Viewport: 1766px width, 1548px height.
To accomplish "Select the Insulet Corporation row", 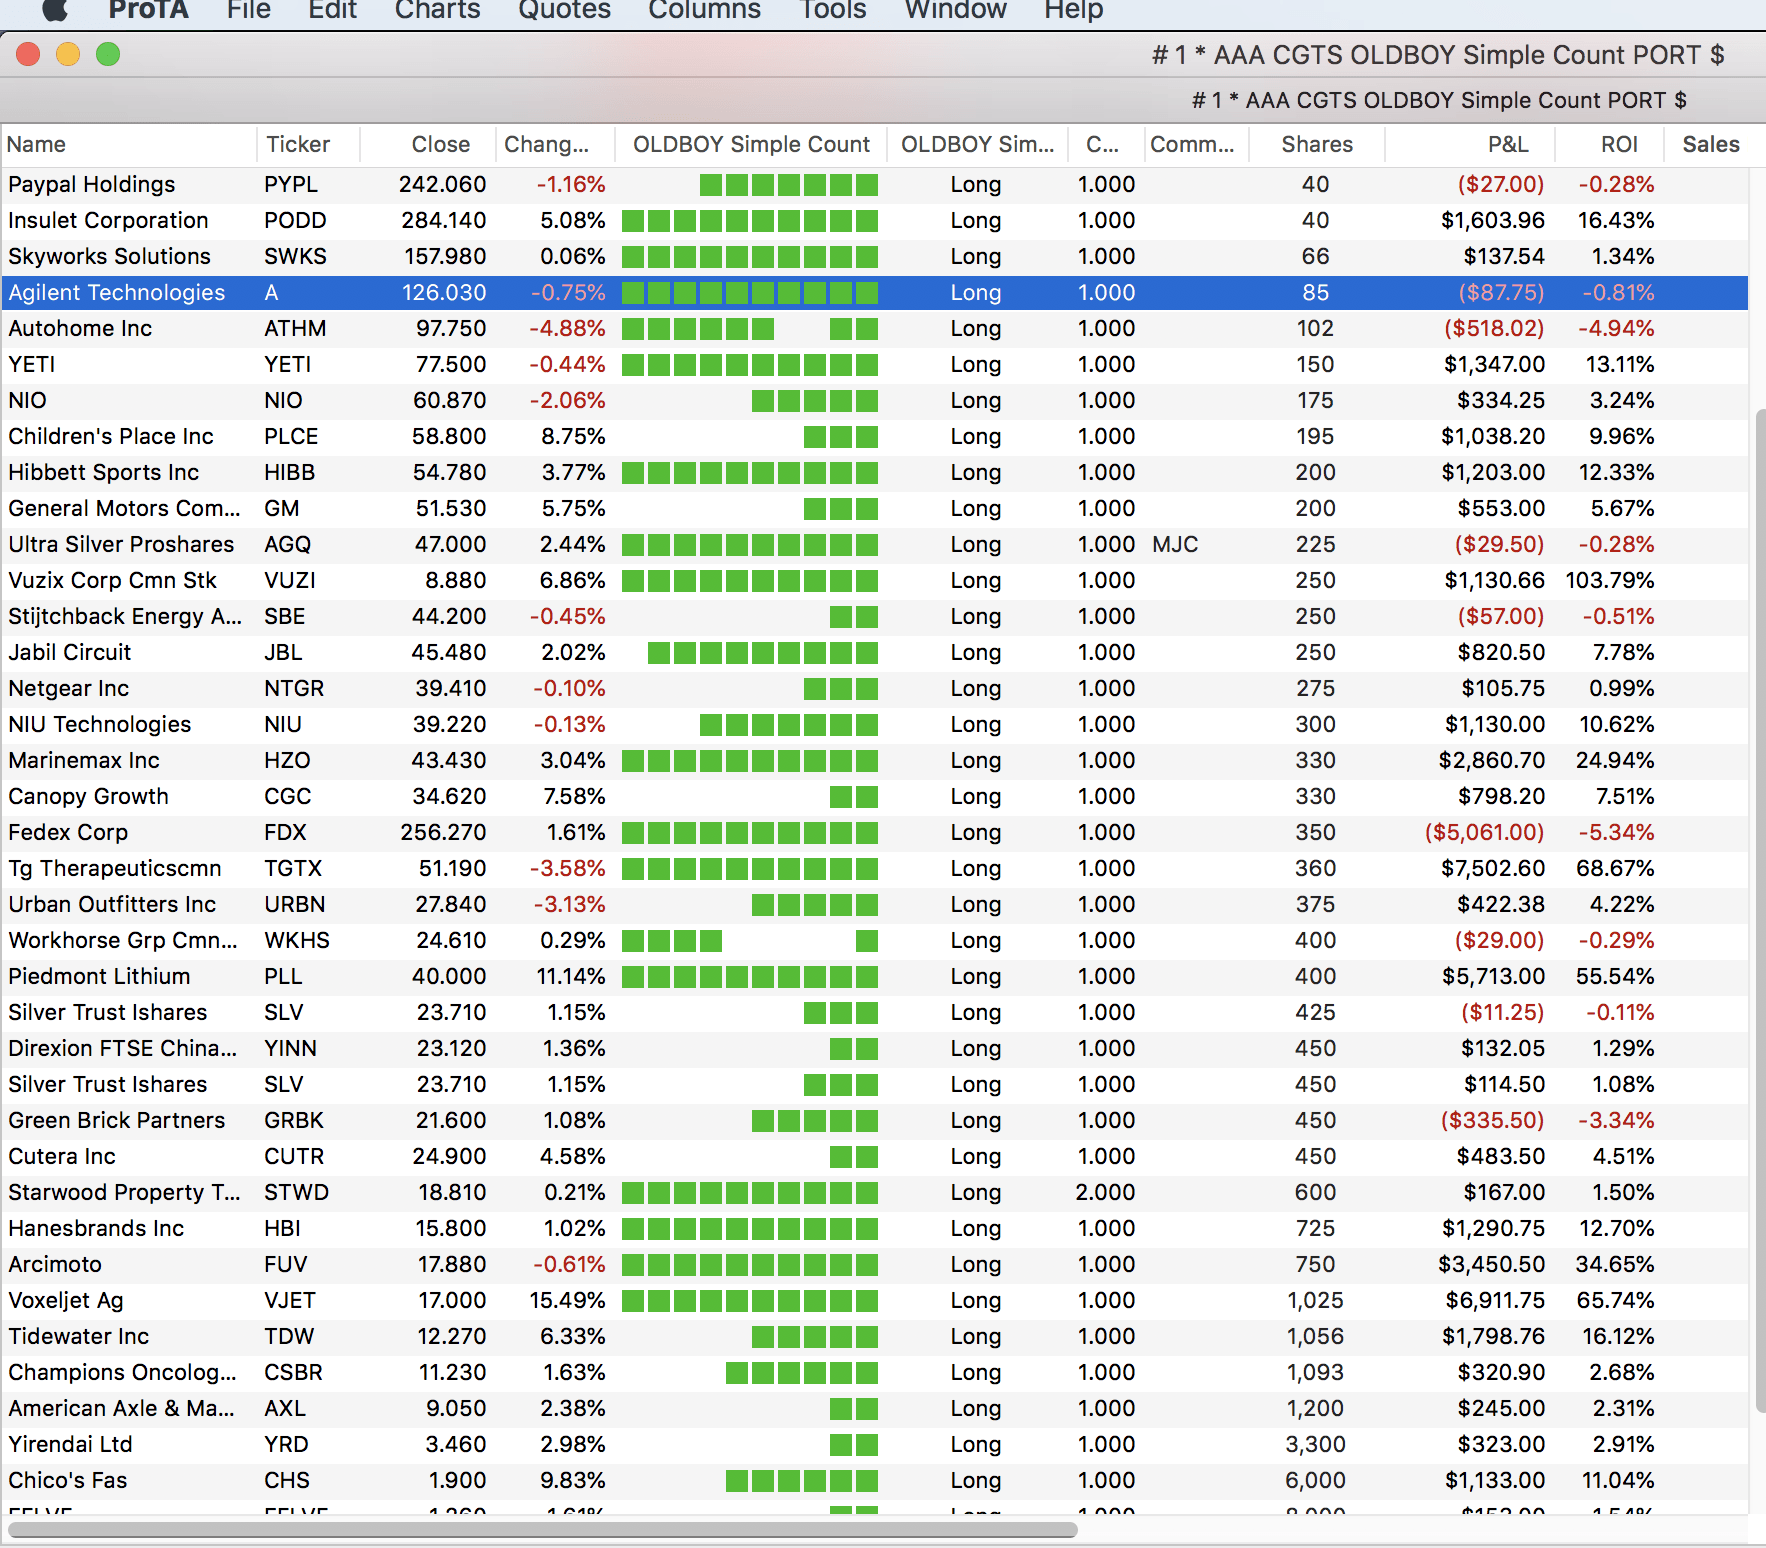I will (875, 220).
